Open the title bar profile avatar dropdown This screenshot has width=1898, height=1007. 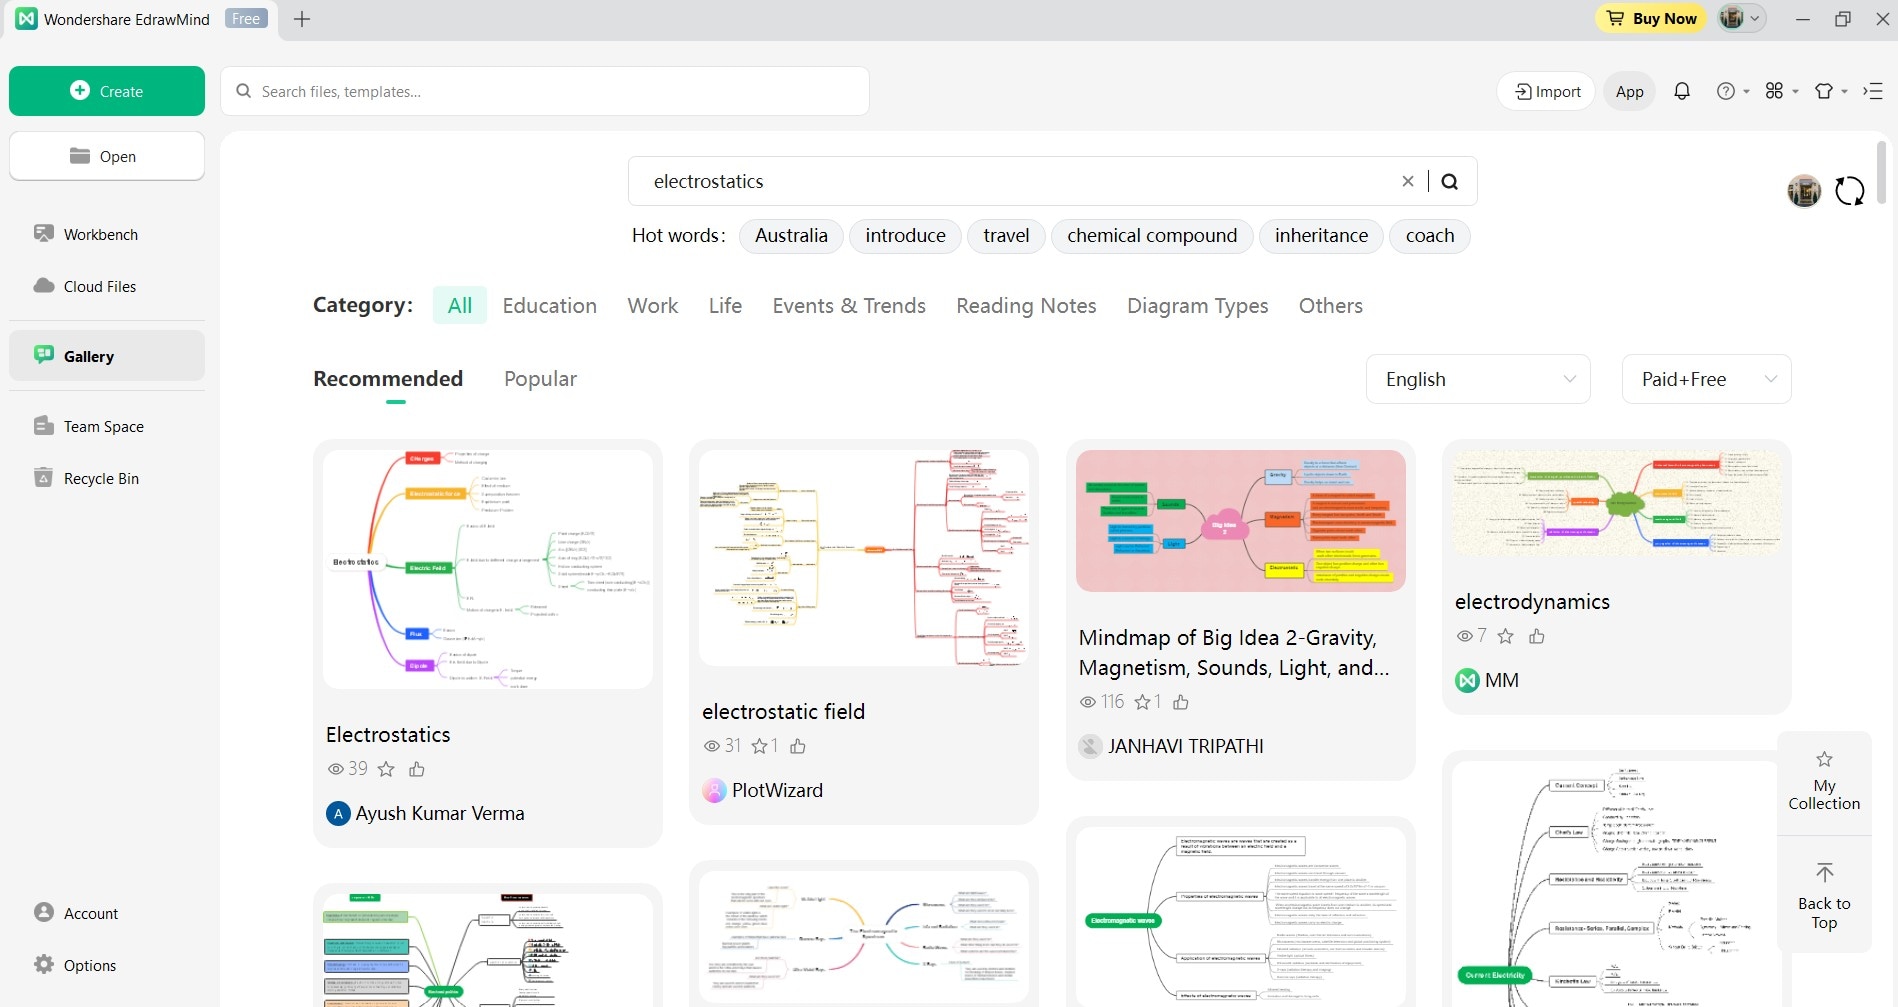1741,18
